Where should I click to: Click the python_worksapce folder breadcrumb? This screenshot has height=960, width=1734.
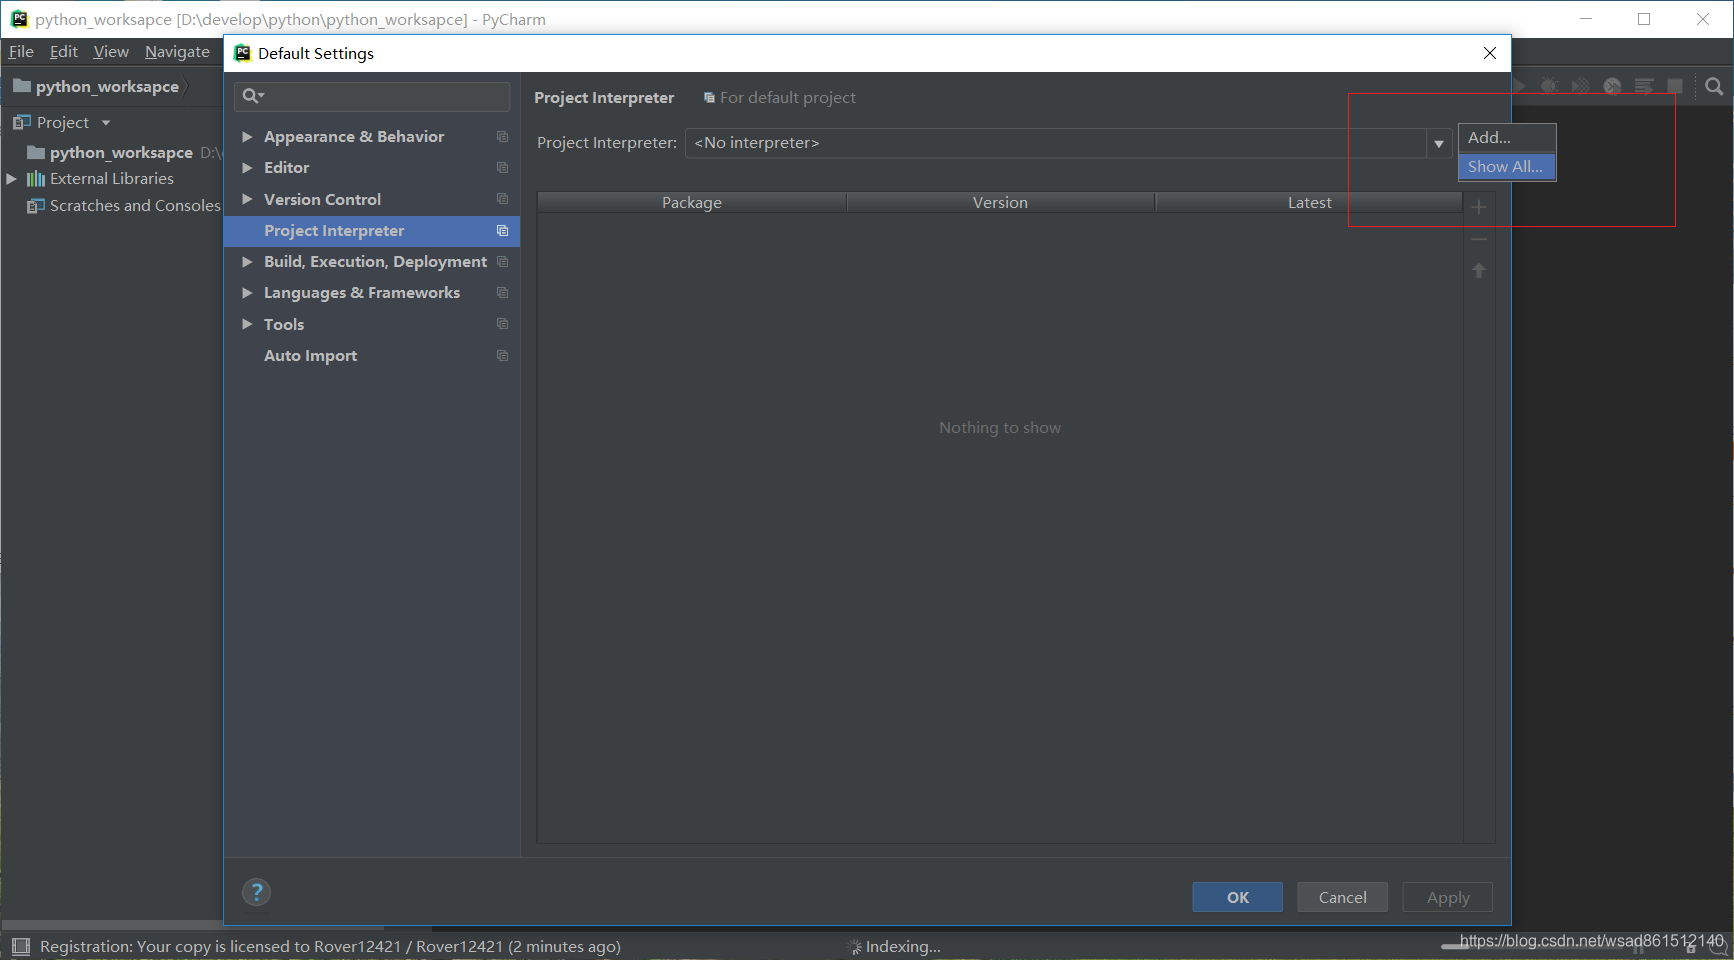point(96,87)
